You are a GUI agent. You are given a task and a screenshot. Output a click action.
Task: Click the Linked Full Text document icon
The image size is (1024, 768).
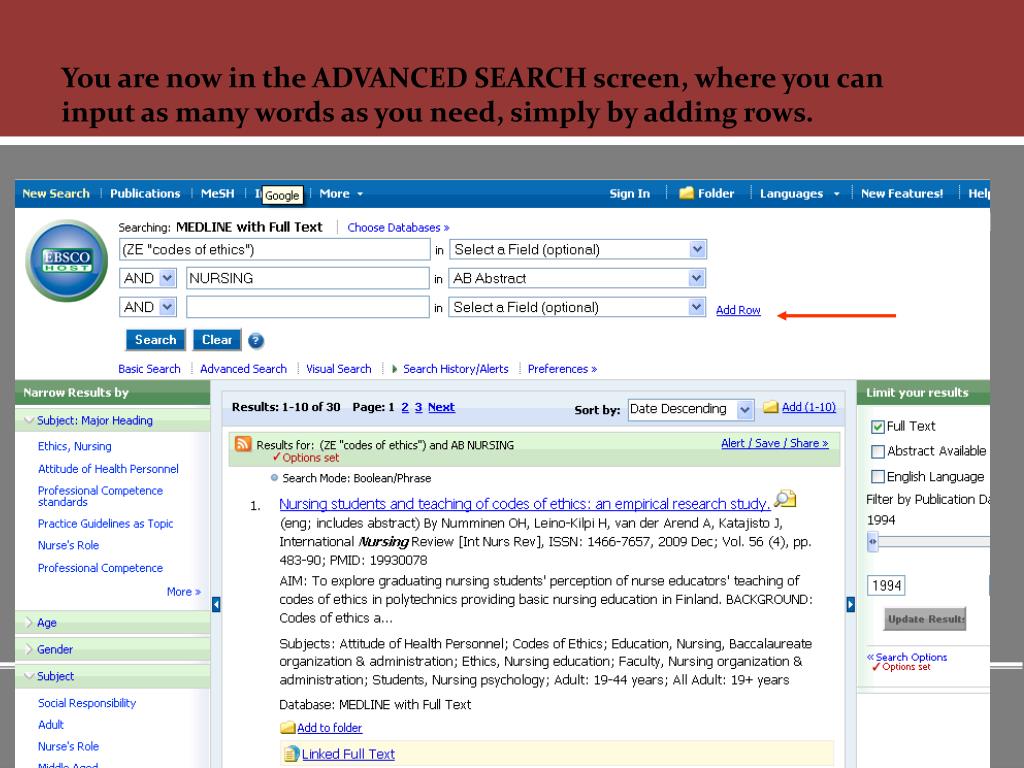coord(291,754)
